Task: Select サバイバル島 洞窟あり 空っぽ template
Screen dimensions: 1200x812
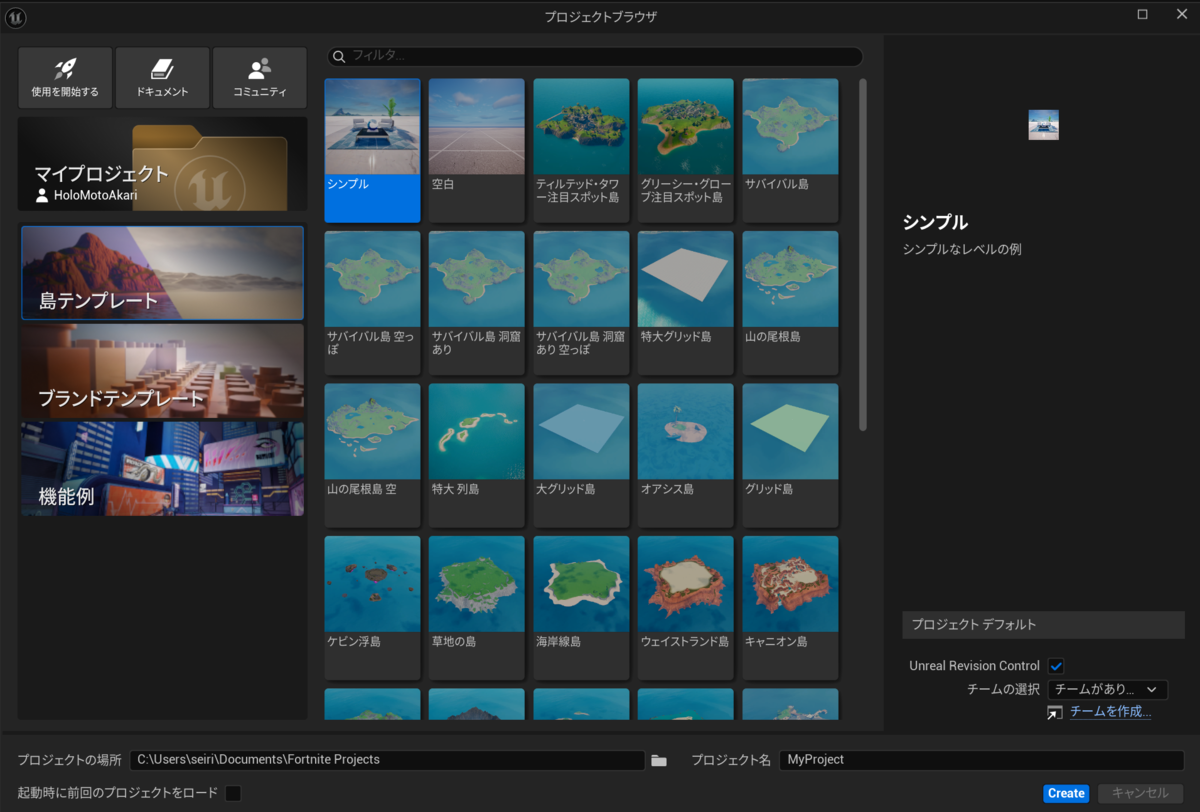Action: click(581, 303)
